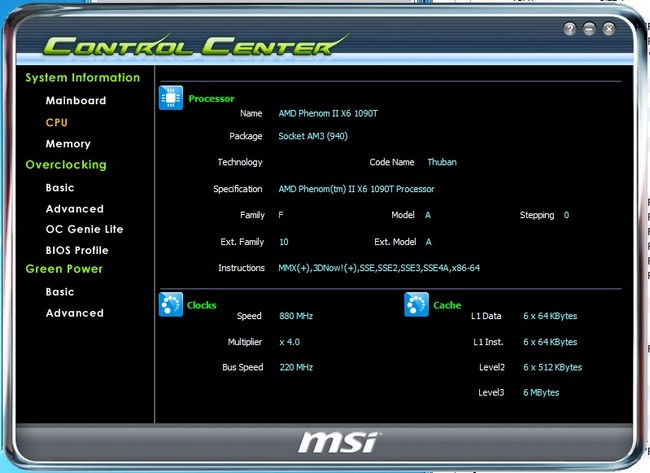Viewport: 650px width, 473px height.
Task: Open Basic under Green Power
Action: pyautogui.click(x=60, y=291)
